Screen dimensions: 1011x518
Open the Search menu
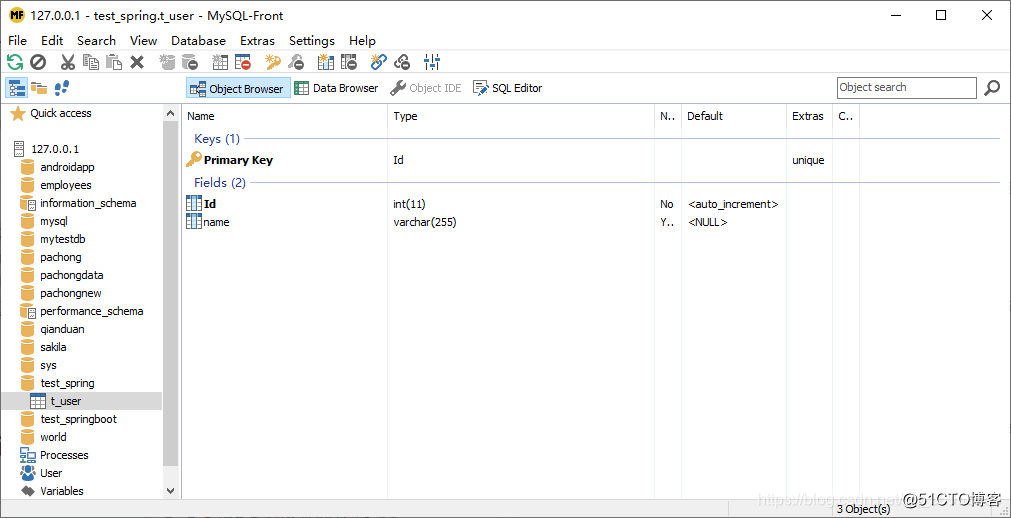(x=96, y=41)
